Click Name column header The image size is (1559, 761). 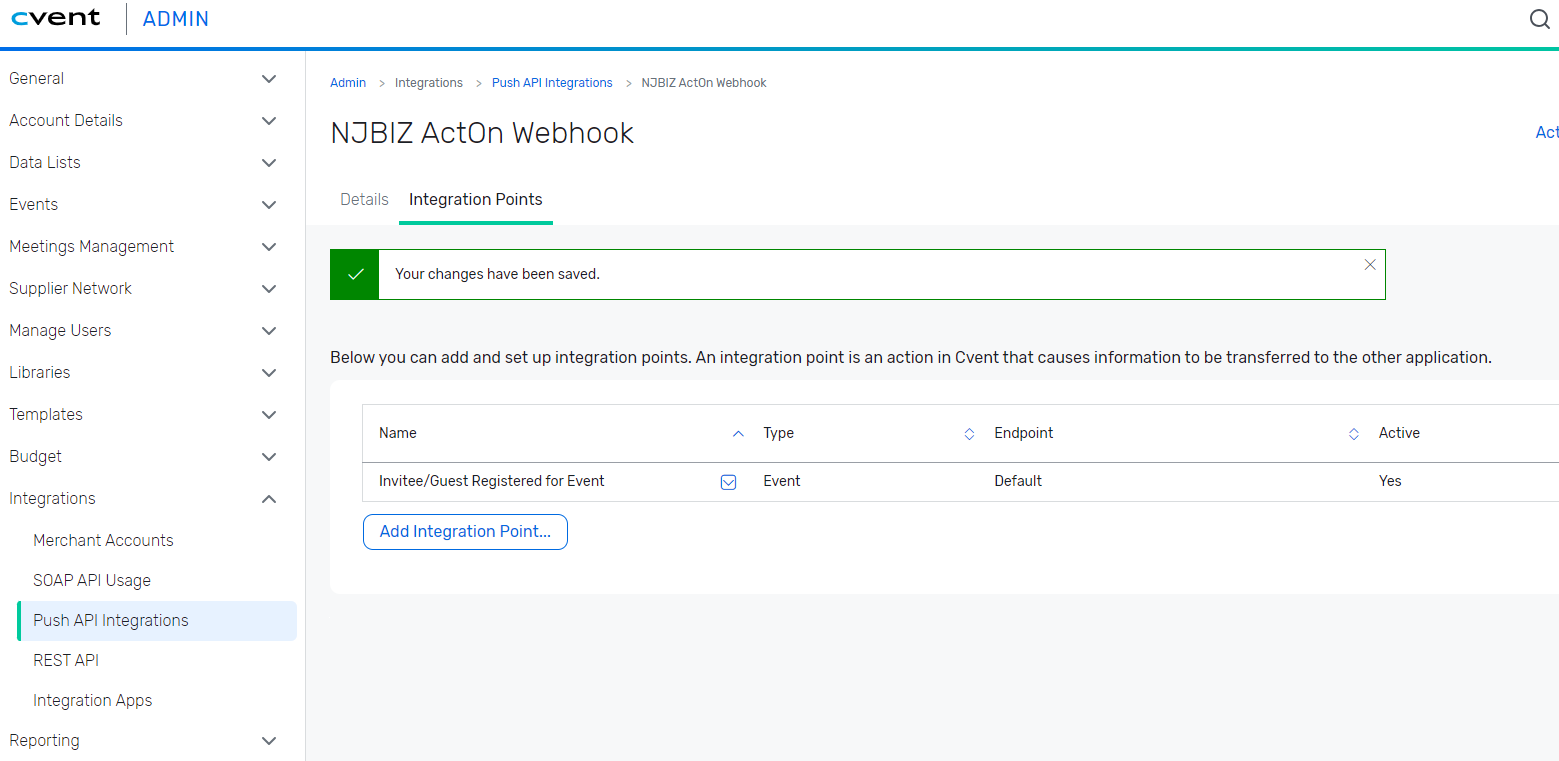(398, 433)
